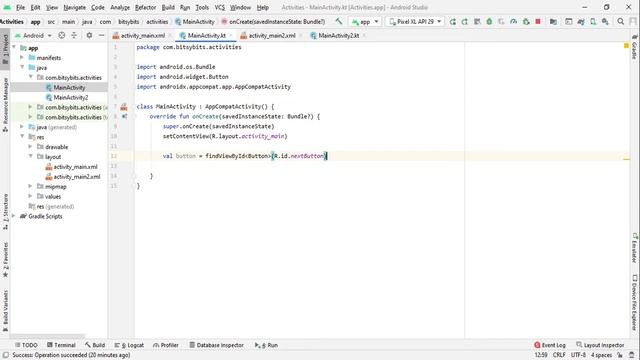Click the Event Log red badge icon
The width and height of the screenshot is (640, 360).
coord(537,345)
